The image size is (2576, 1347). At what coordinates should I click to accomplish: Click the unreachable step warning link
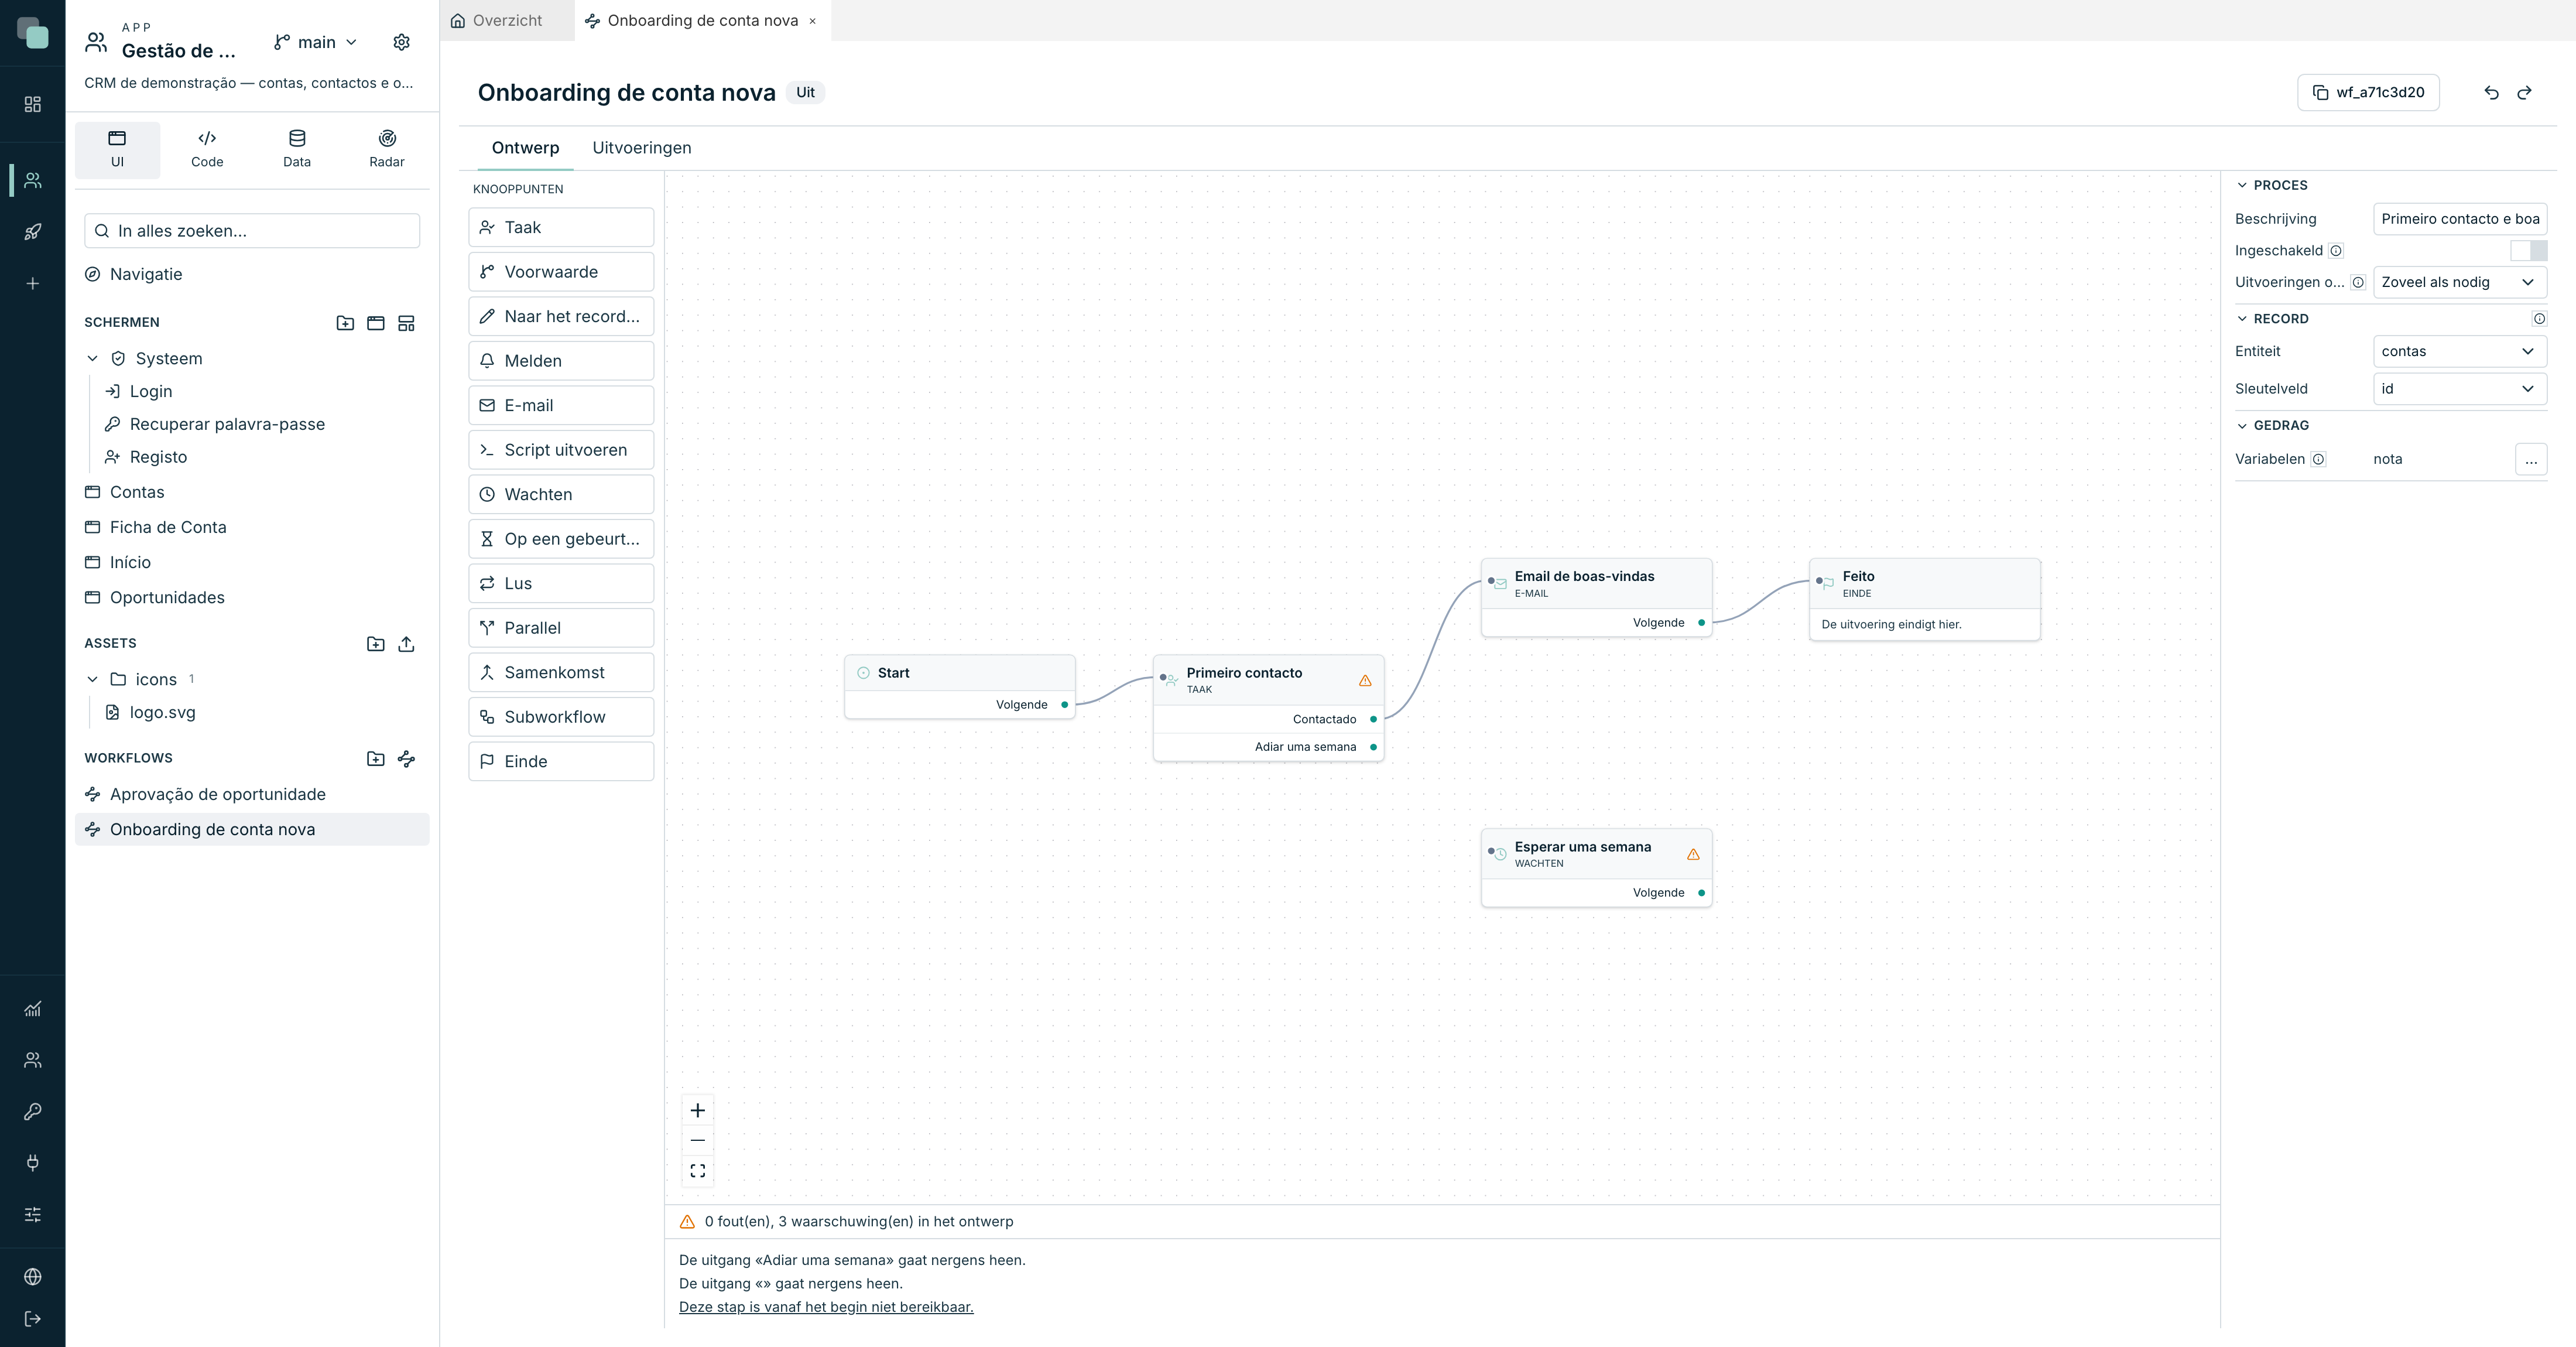click(826, 1306)
